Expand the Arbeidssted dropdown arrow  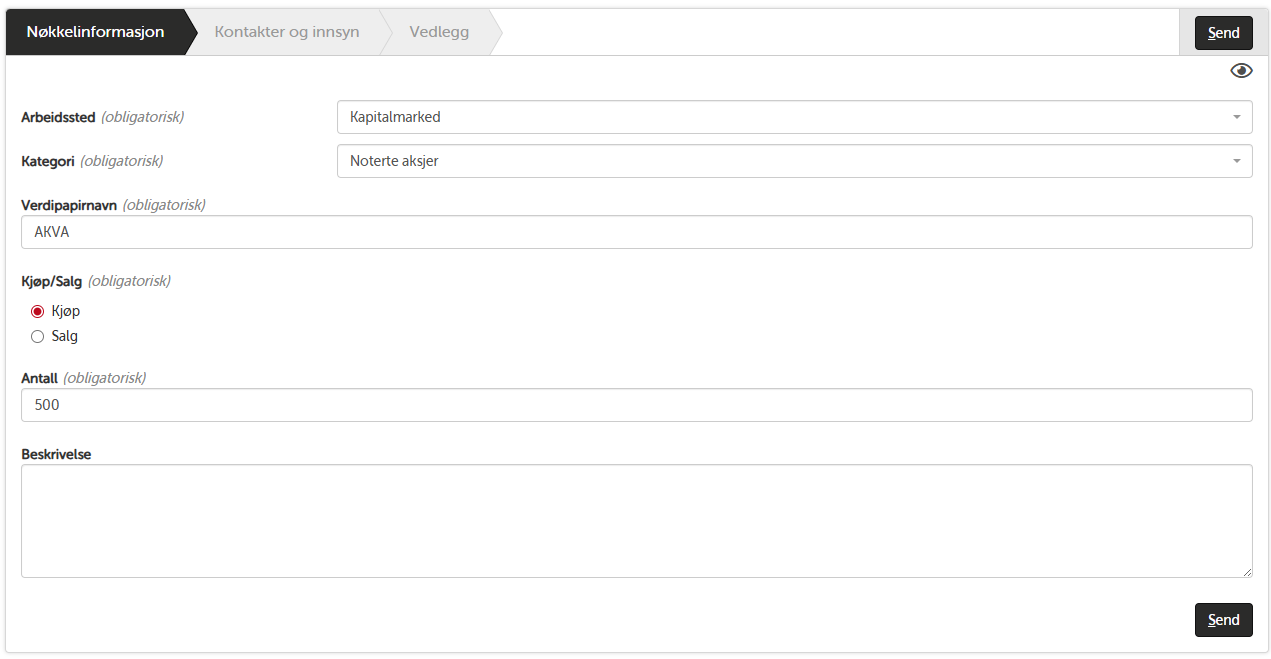[1237, 117]
